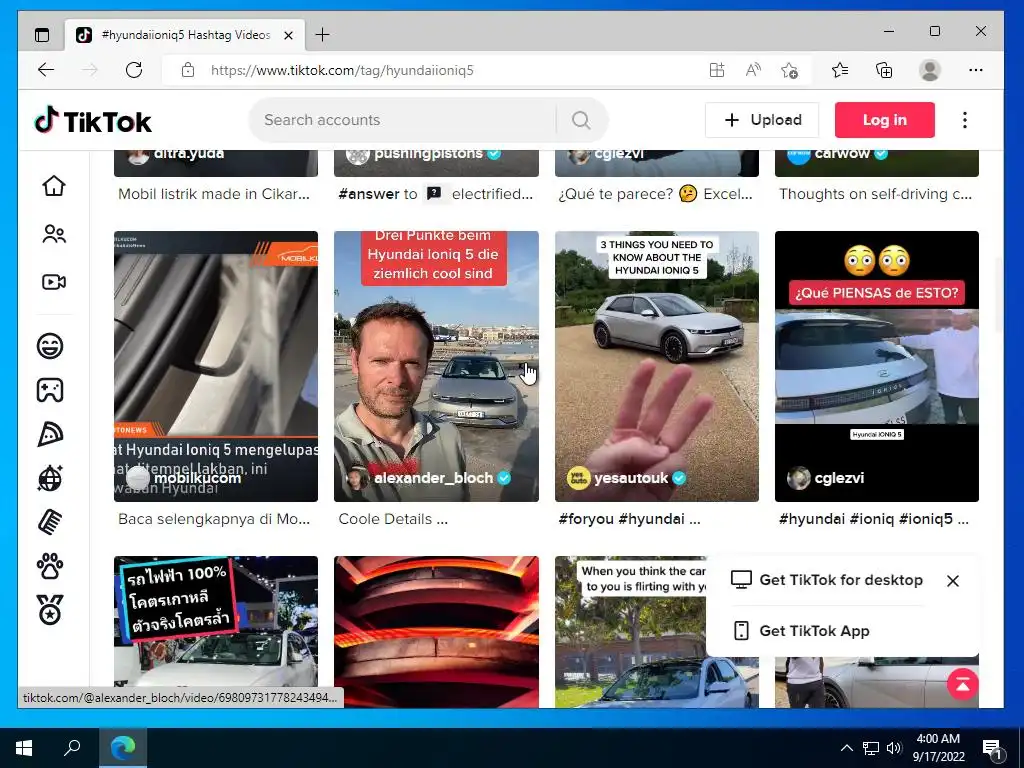The image size is (1024, 768).
Task: Open the Collections icon
Action: pyautogui.click(x=884, y=70)
